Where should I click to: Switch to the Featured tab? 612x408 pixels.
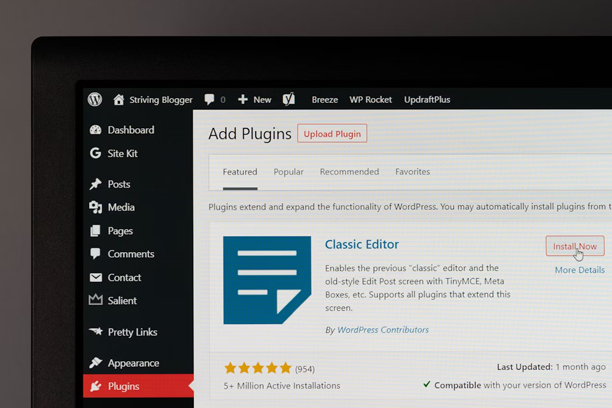pos(240,172)
